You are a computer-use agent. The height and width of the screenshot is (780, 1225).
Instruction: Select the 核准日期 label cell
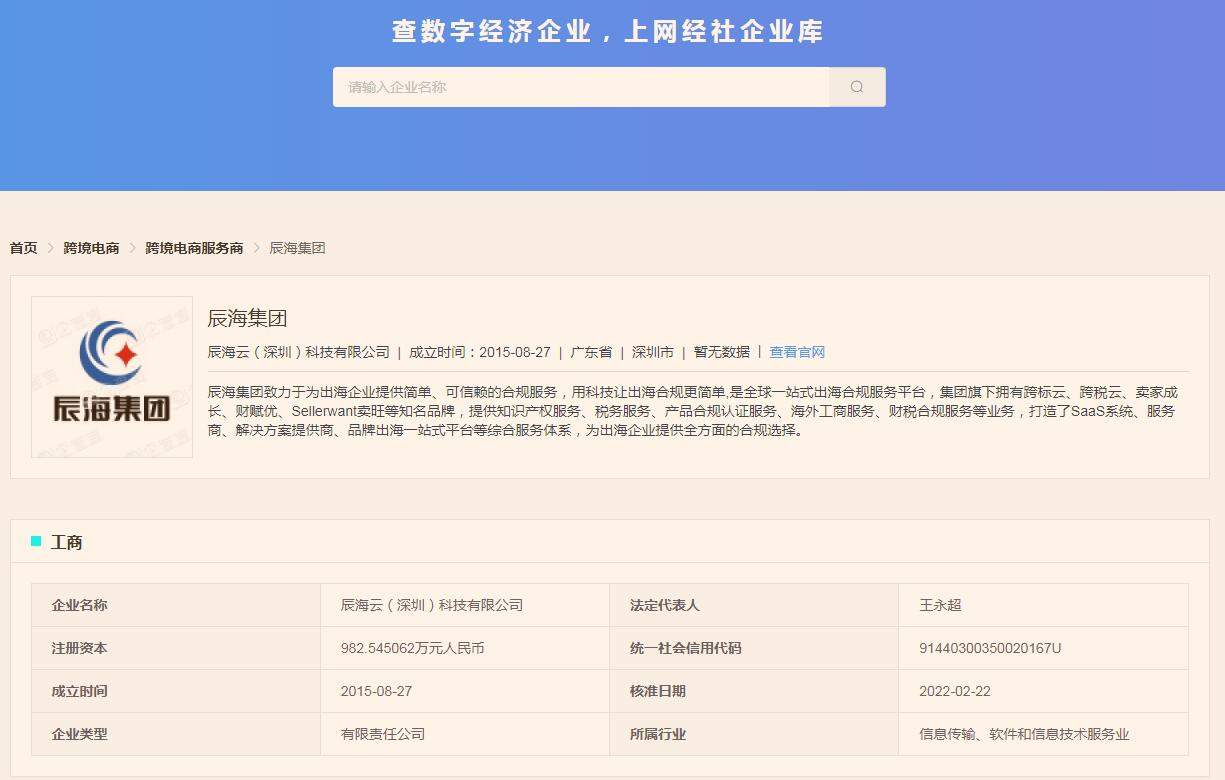(x=754, y=691)
